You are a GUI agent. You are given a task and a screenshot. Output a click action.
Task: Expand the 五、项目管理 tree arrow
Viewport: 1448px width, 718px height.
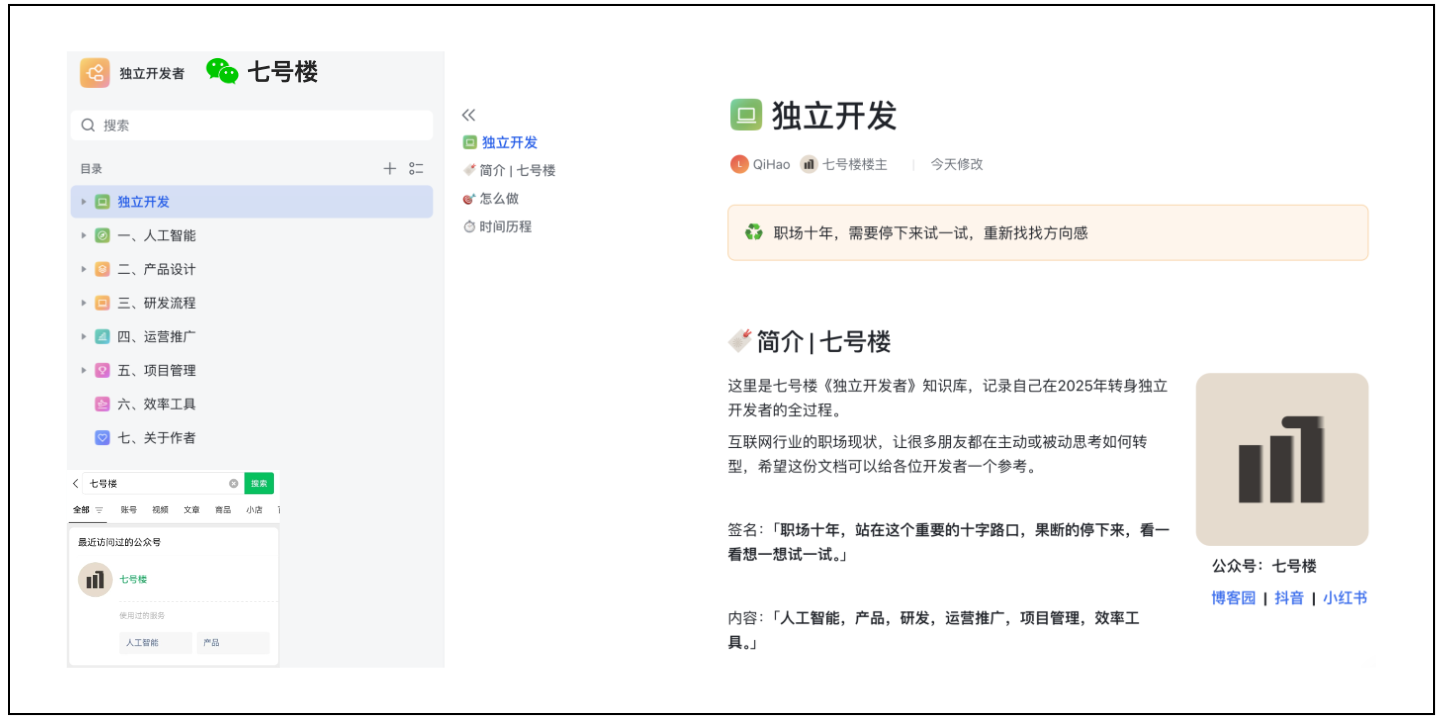[84, 371]
